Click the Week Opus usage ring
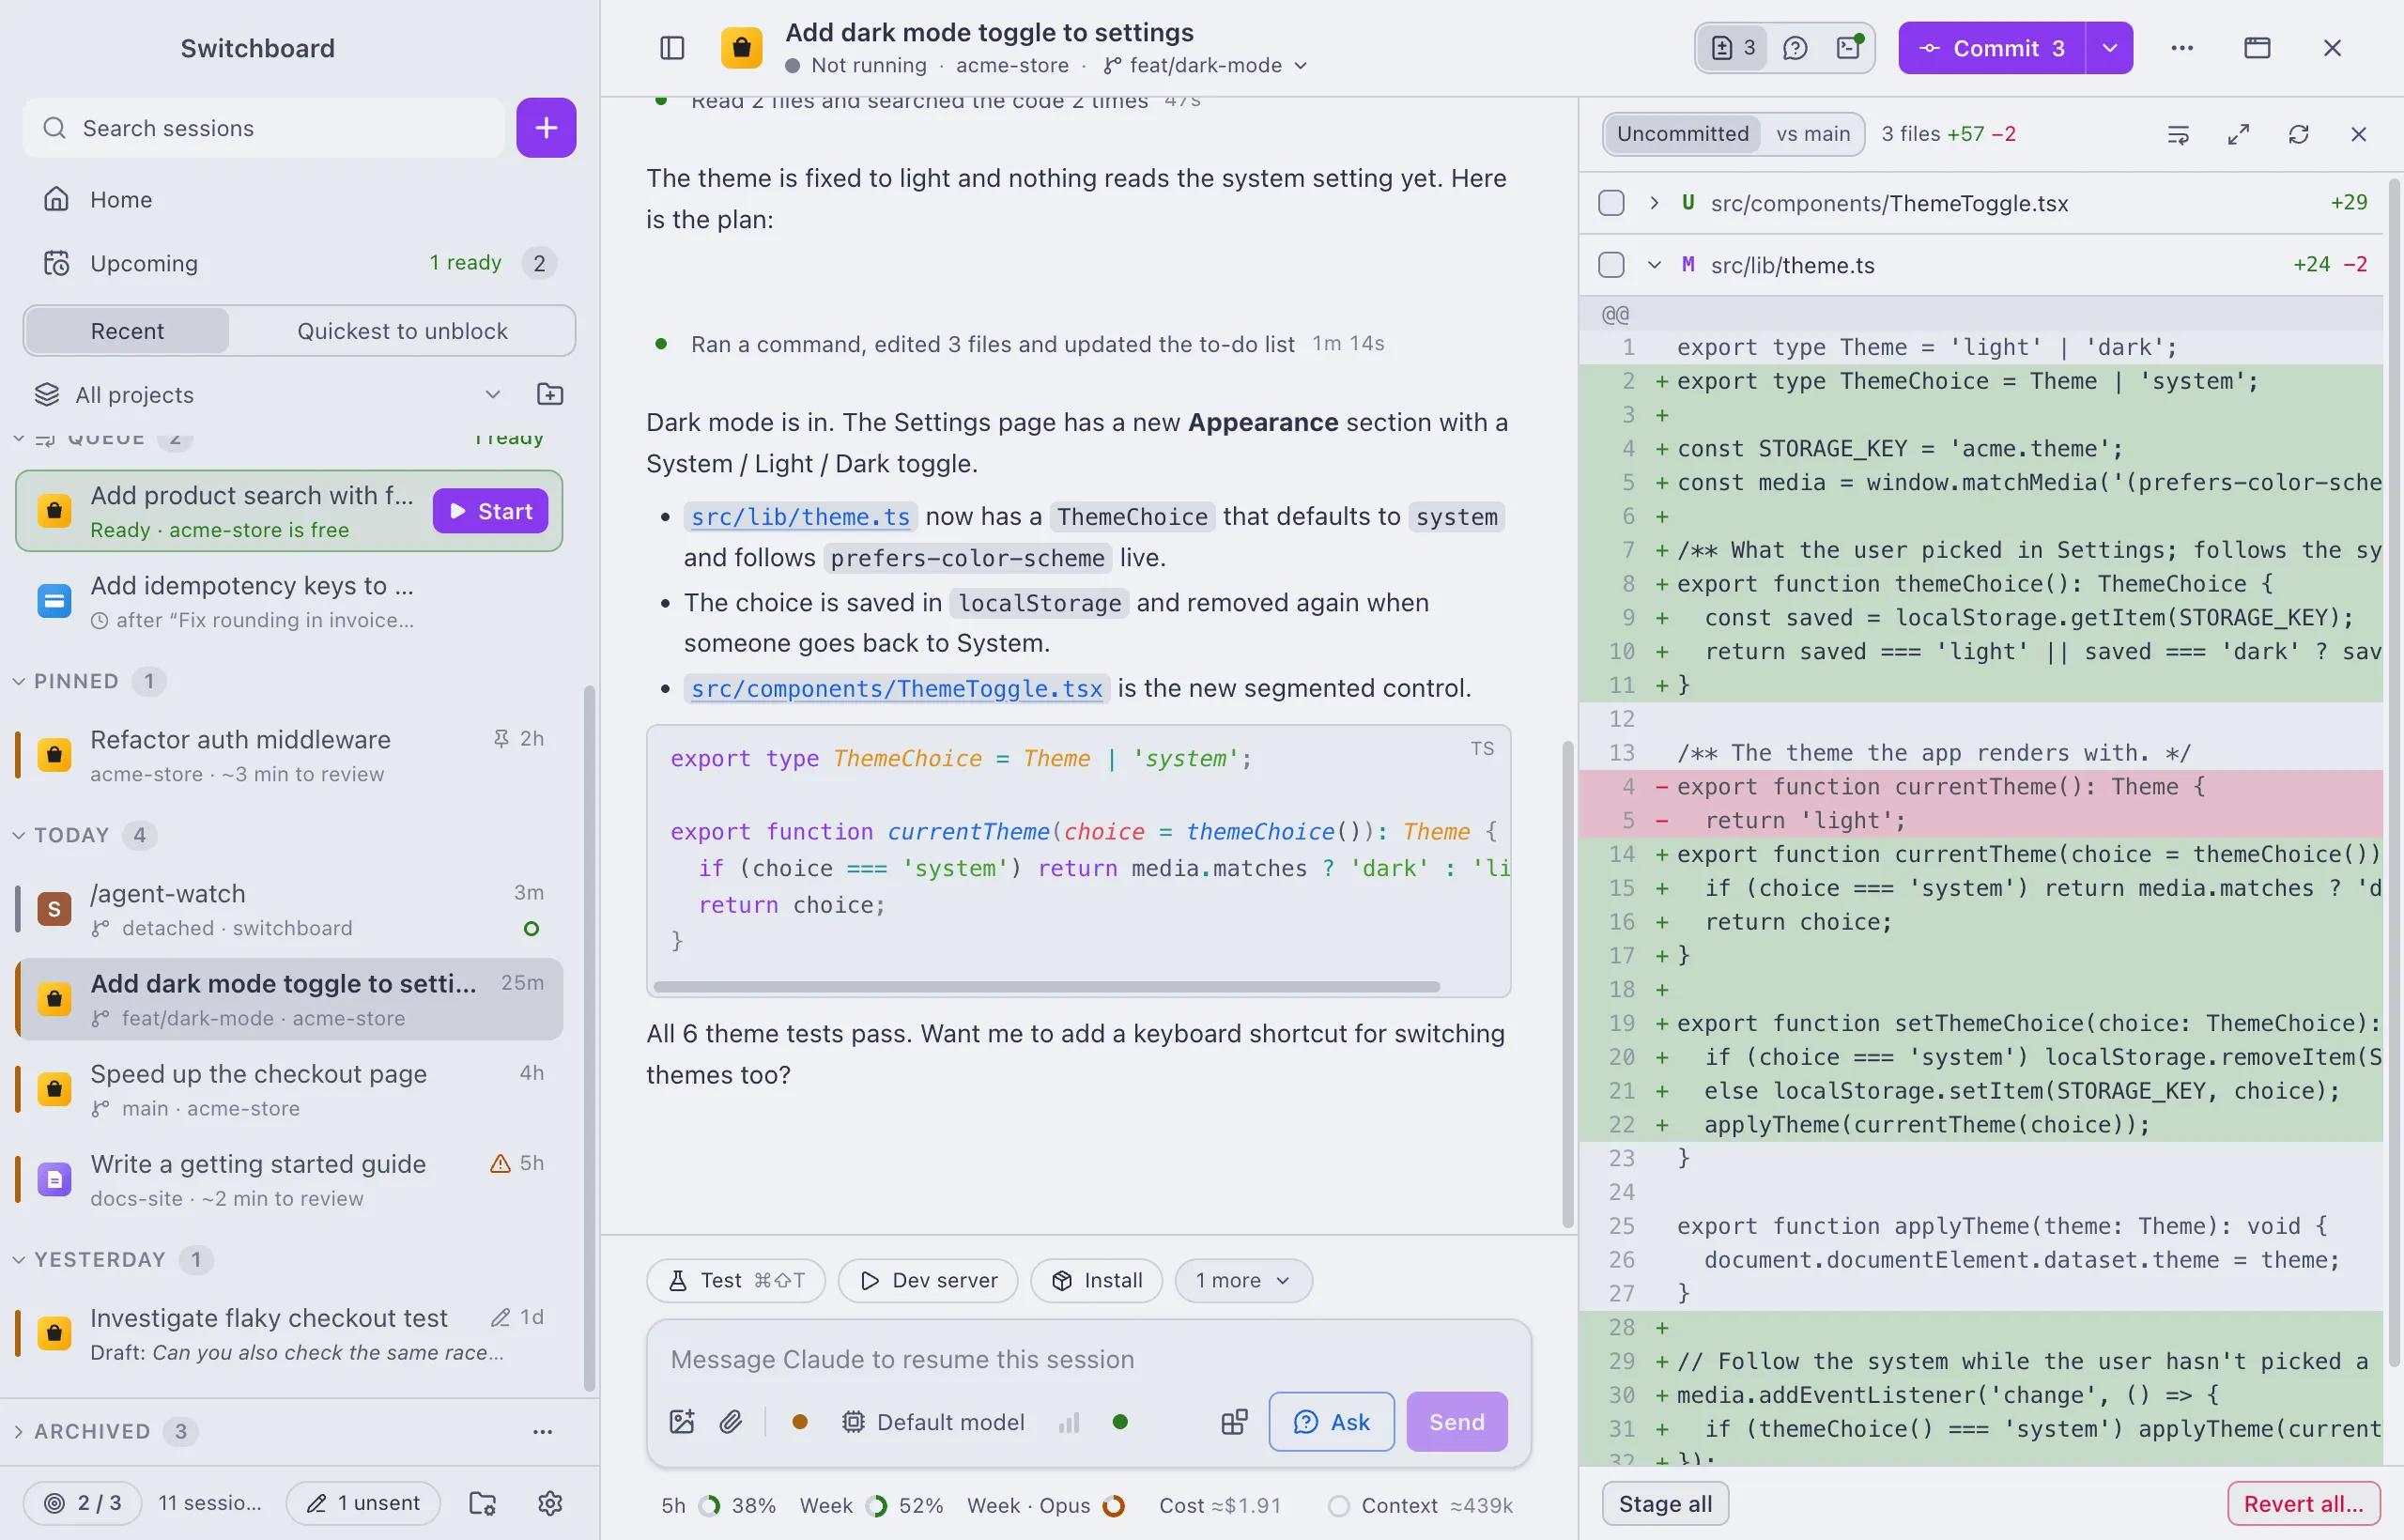This screenshot has height=1540, width=2404. click(1113, 1506)
